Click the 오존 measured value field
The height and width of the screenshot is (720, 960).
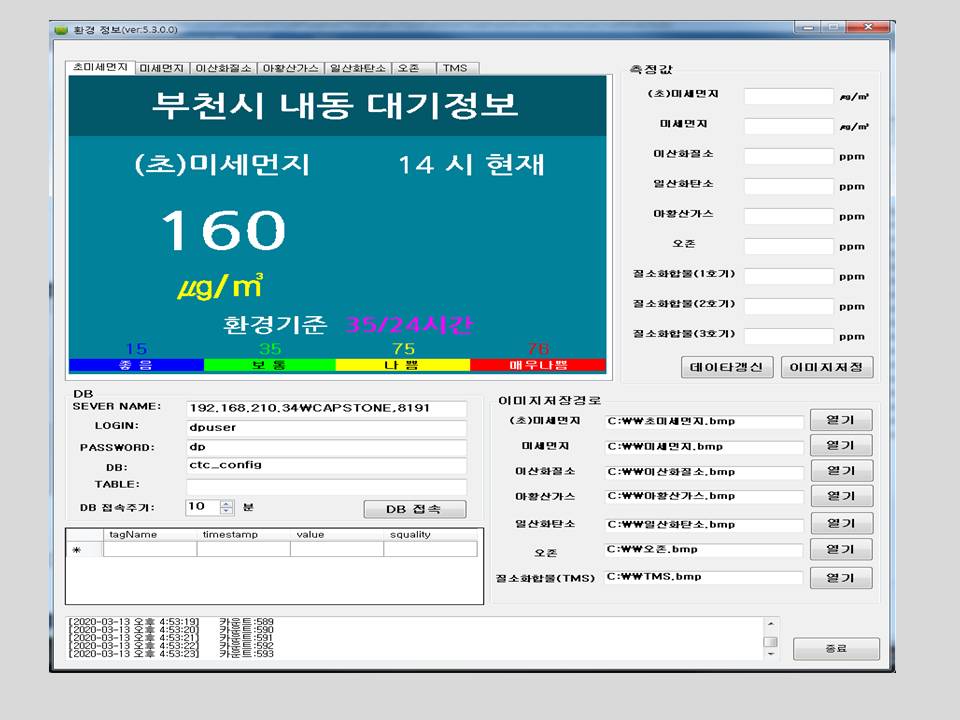click(x=789, y=246)
